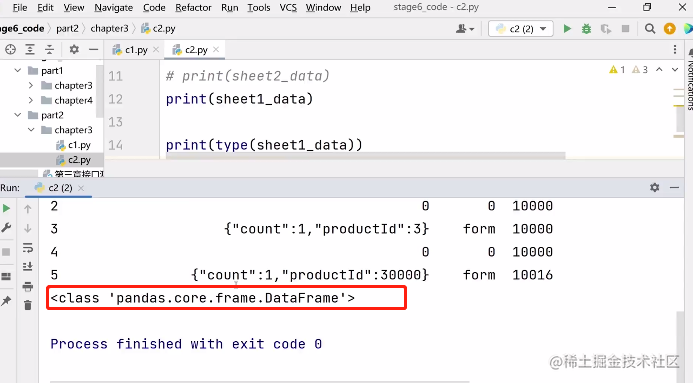
Task: Collapse the part1 folder
Action: click(x=18, y=70)
